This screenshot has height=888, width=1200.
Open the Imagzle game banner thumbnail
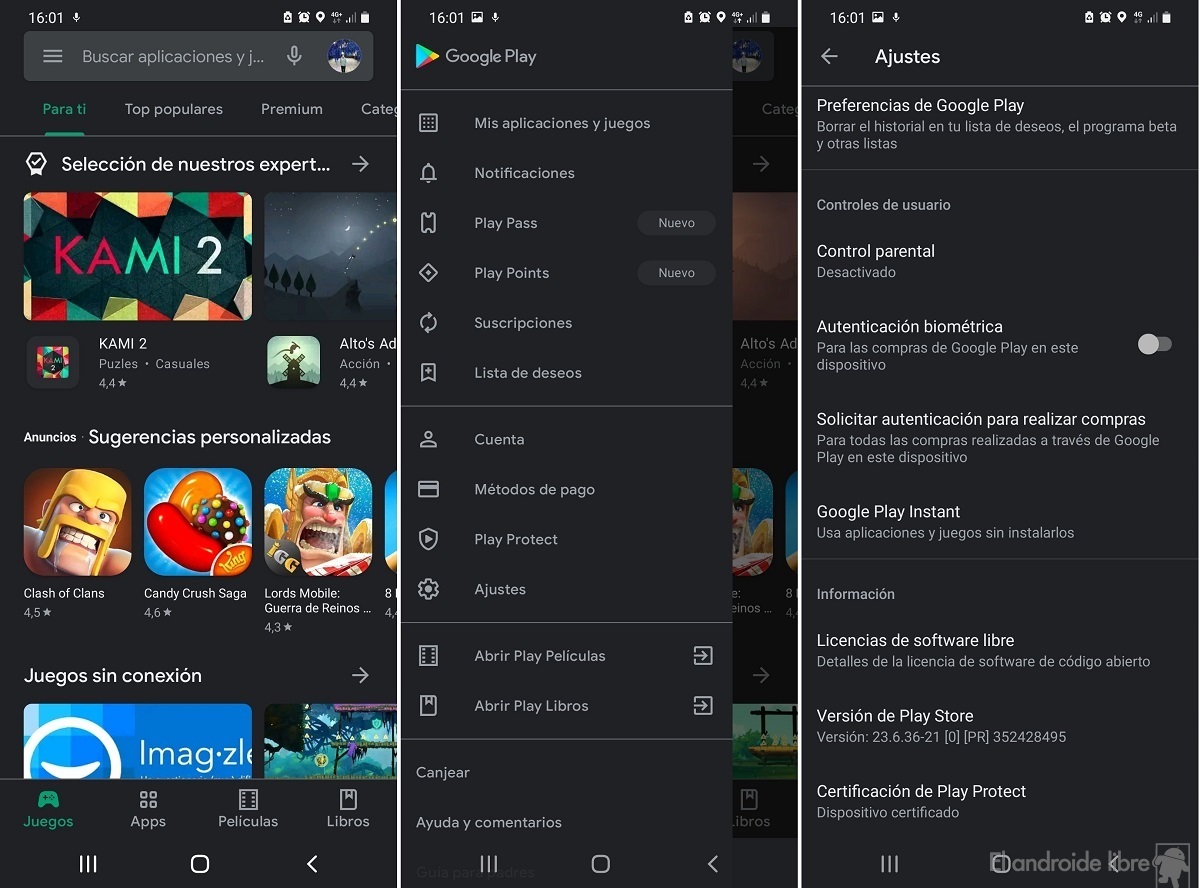[x=138, y=741]
